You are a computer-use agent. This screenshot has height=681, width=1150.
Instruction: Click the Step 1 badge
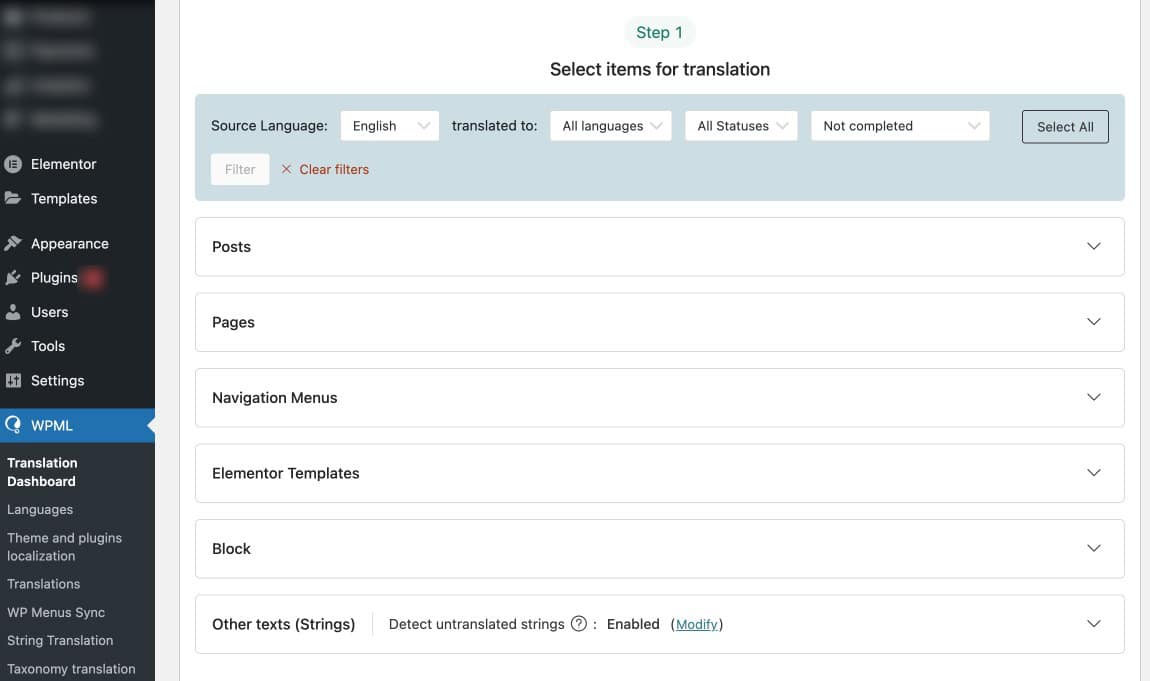pos(659,32)
